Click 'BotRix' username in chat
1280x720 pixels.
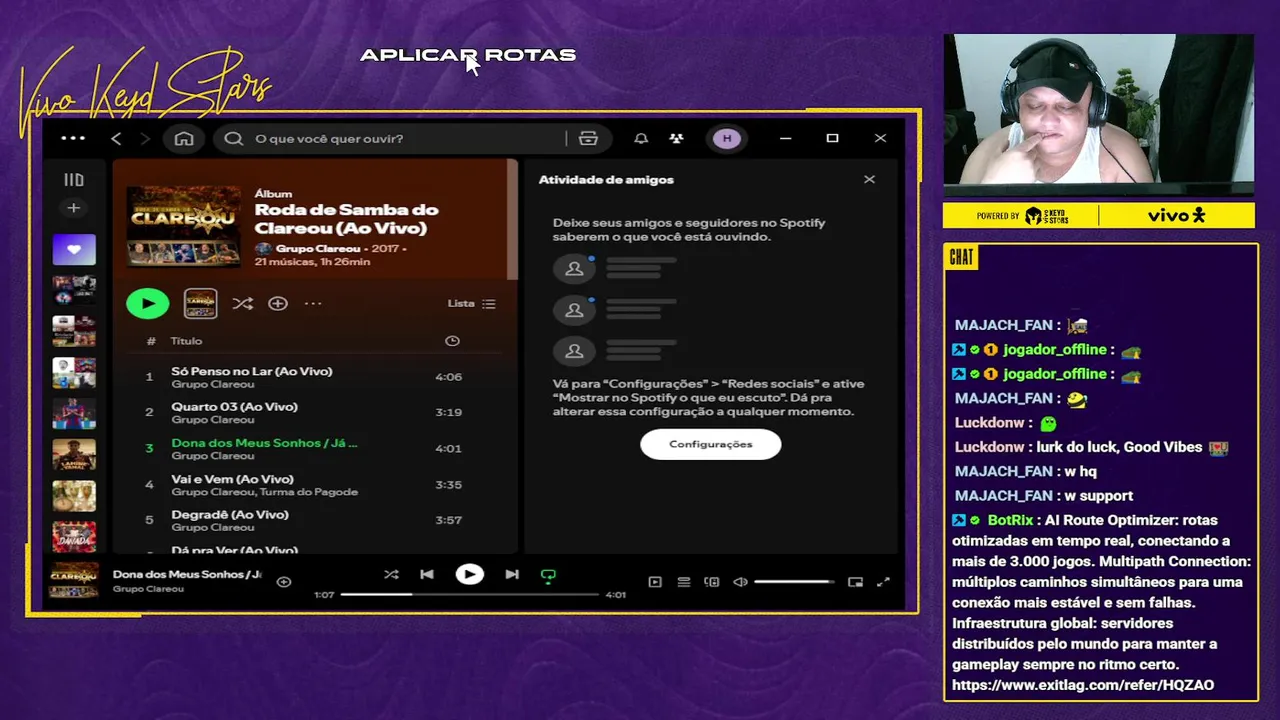(1010, 520)
